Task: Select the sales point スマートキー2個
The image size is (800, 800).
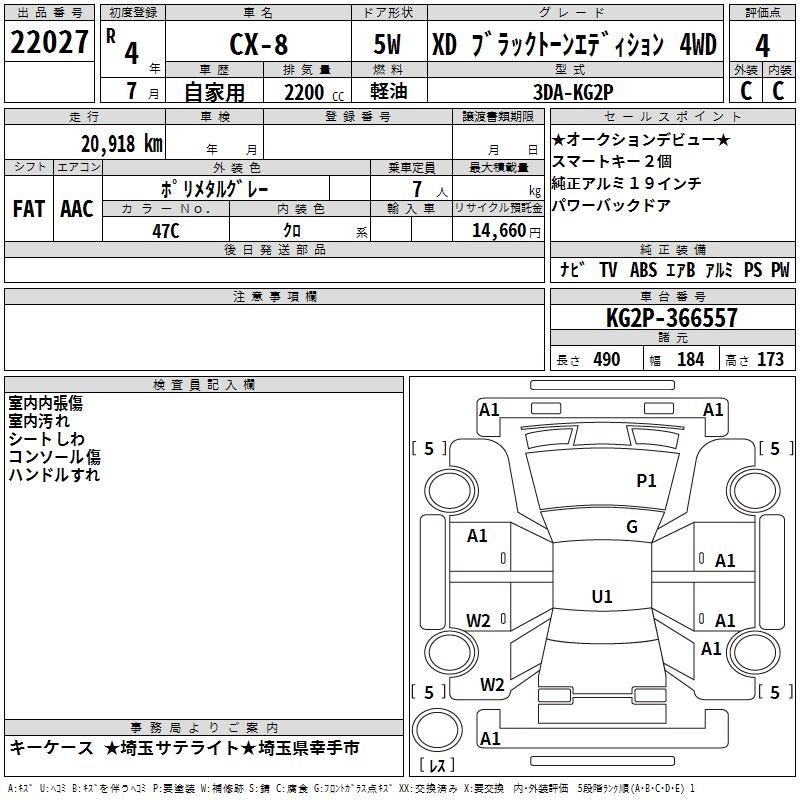Action: 612,161
